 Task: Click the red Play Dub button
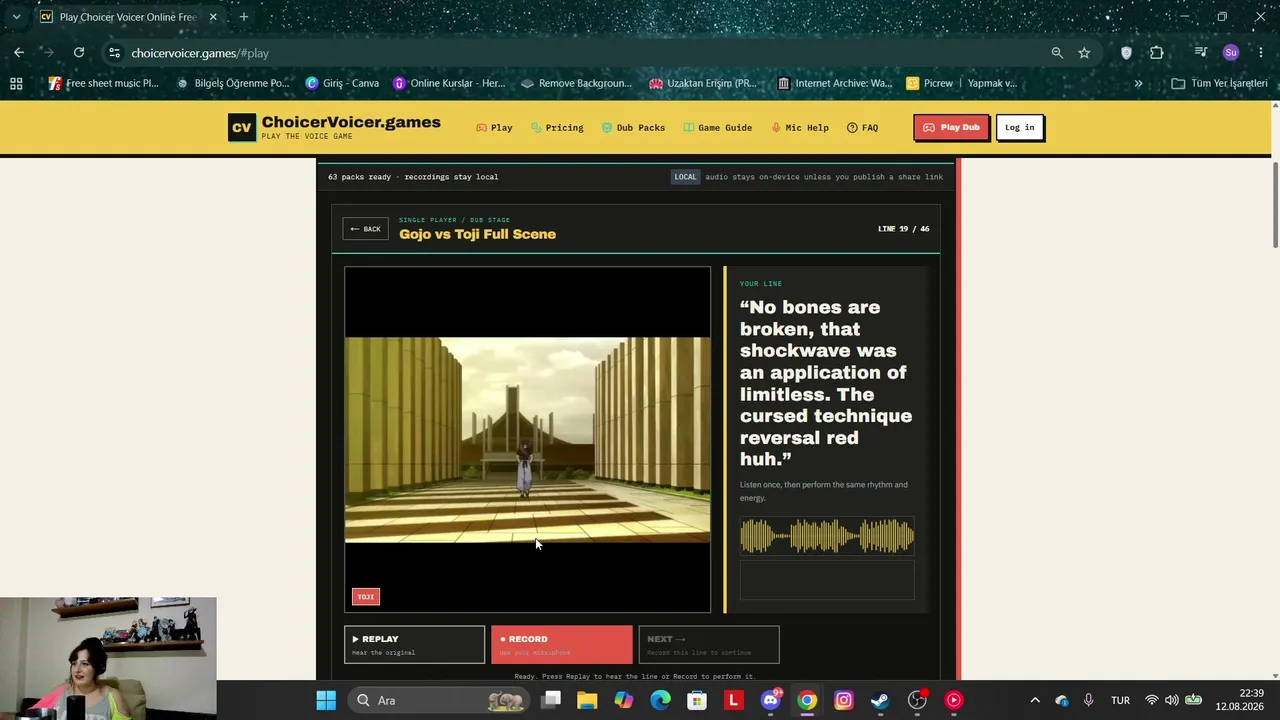(951, 127)
